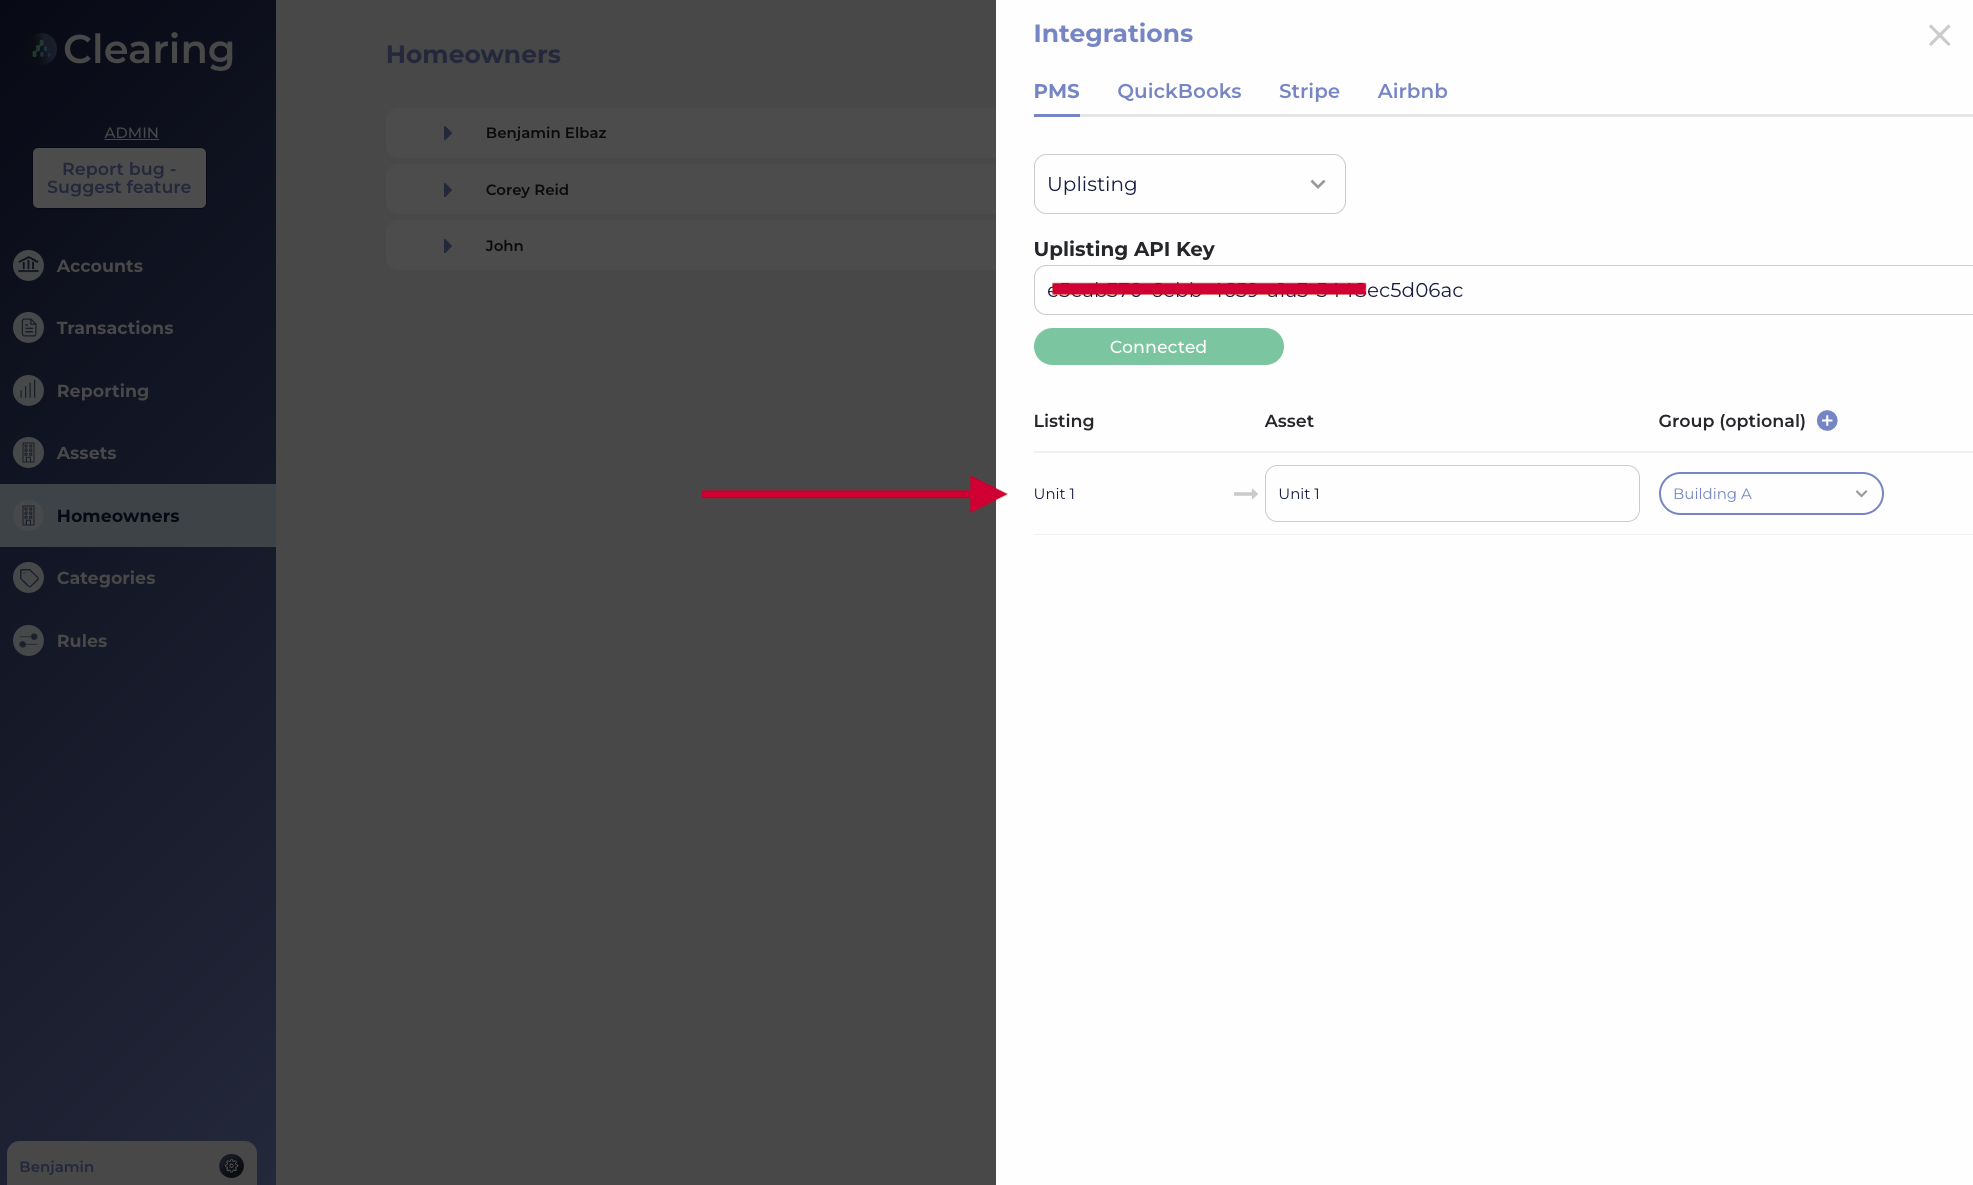
Task: Click the Clearing logo
Action: [131, 49]
